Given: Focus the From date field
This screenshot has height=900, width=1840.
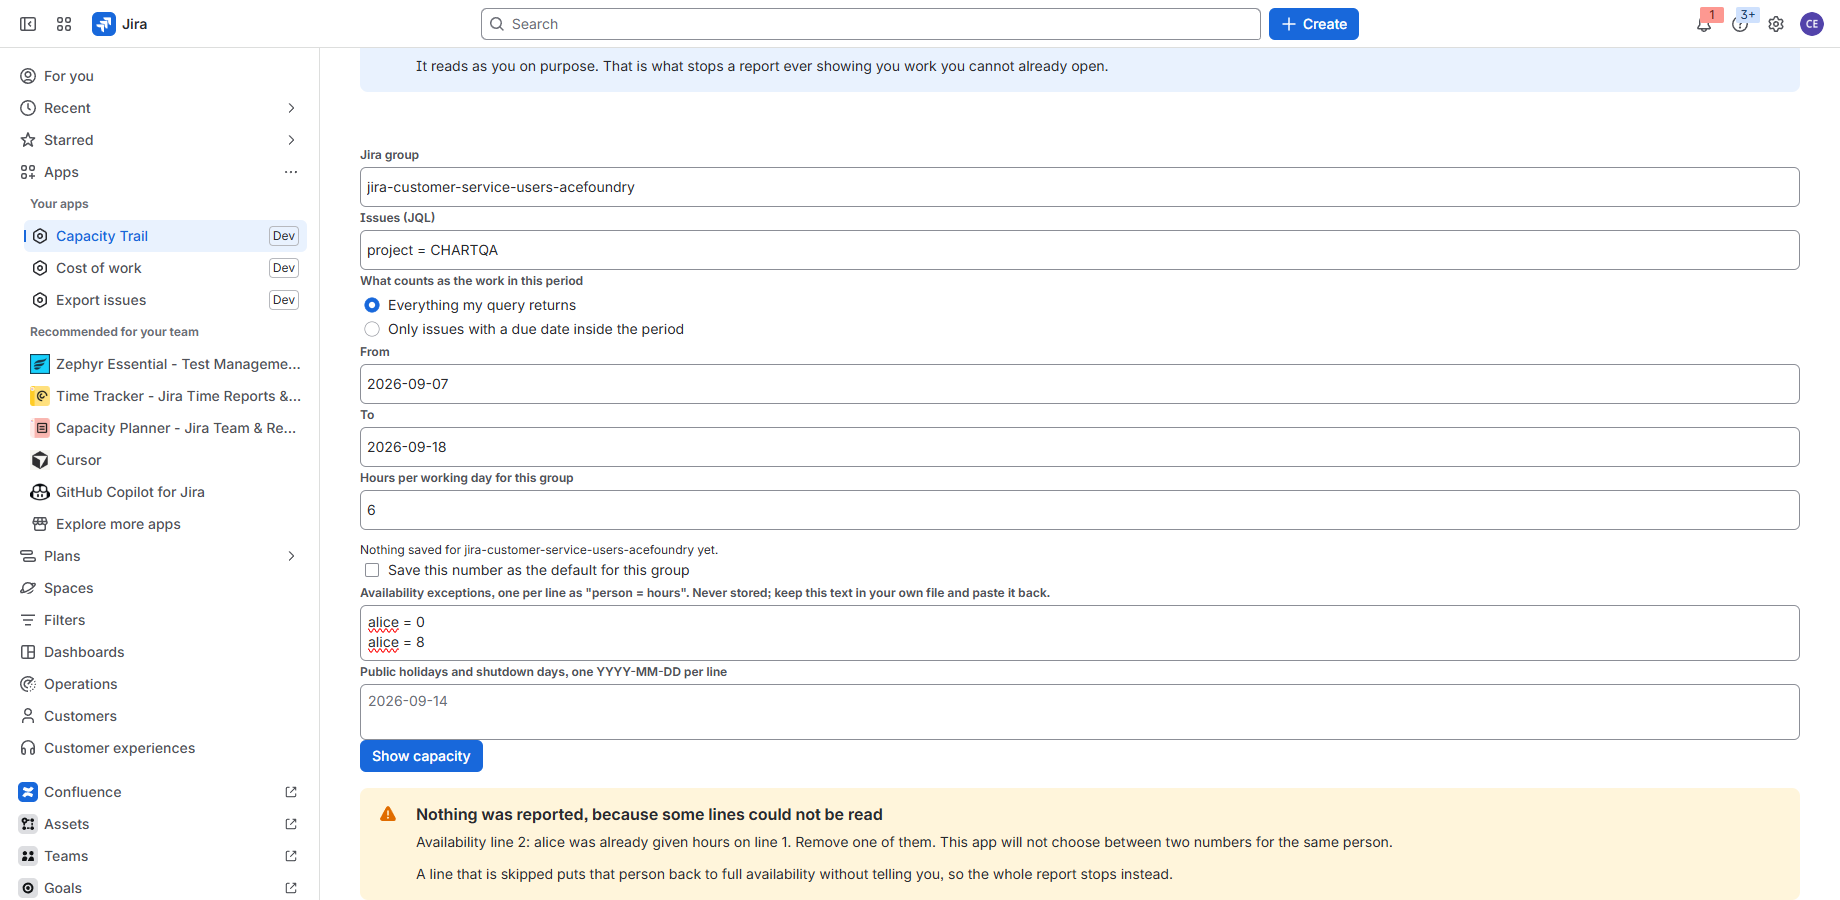Looking at the screenshot, I should click(1080, 384).
